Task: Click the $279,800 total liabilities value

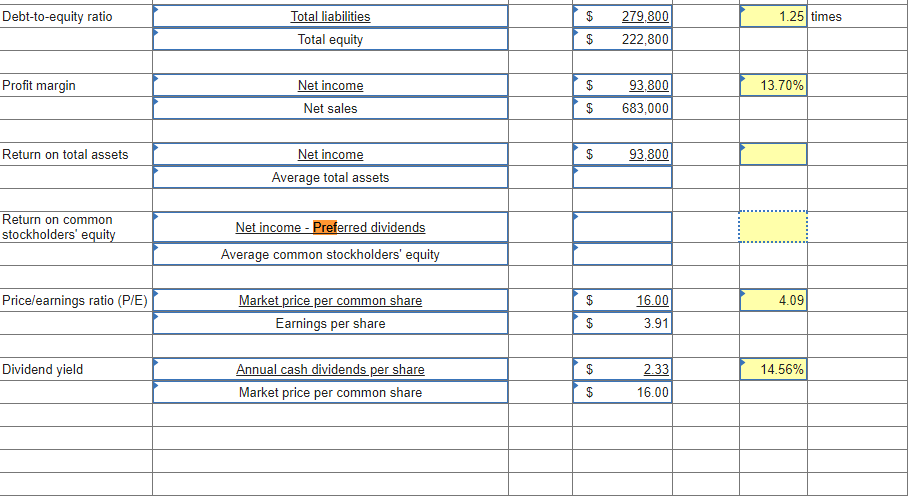Action: (622, 16)
